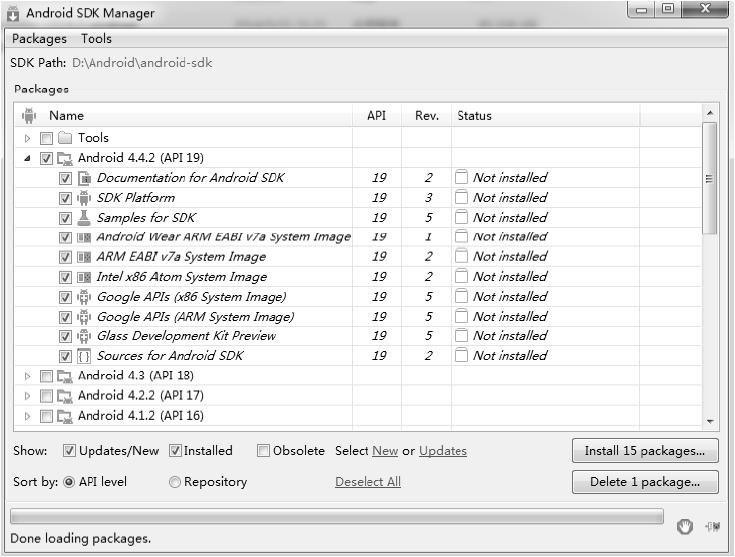Uncheck the SDK Platform checkbox
Image resolution: width=735 pixels, height=557 pixels.
click(x=66, y=198)
